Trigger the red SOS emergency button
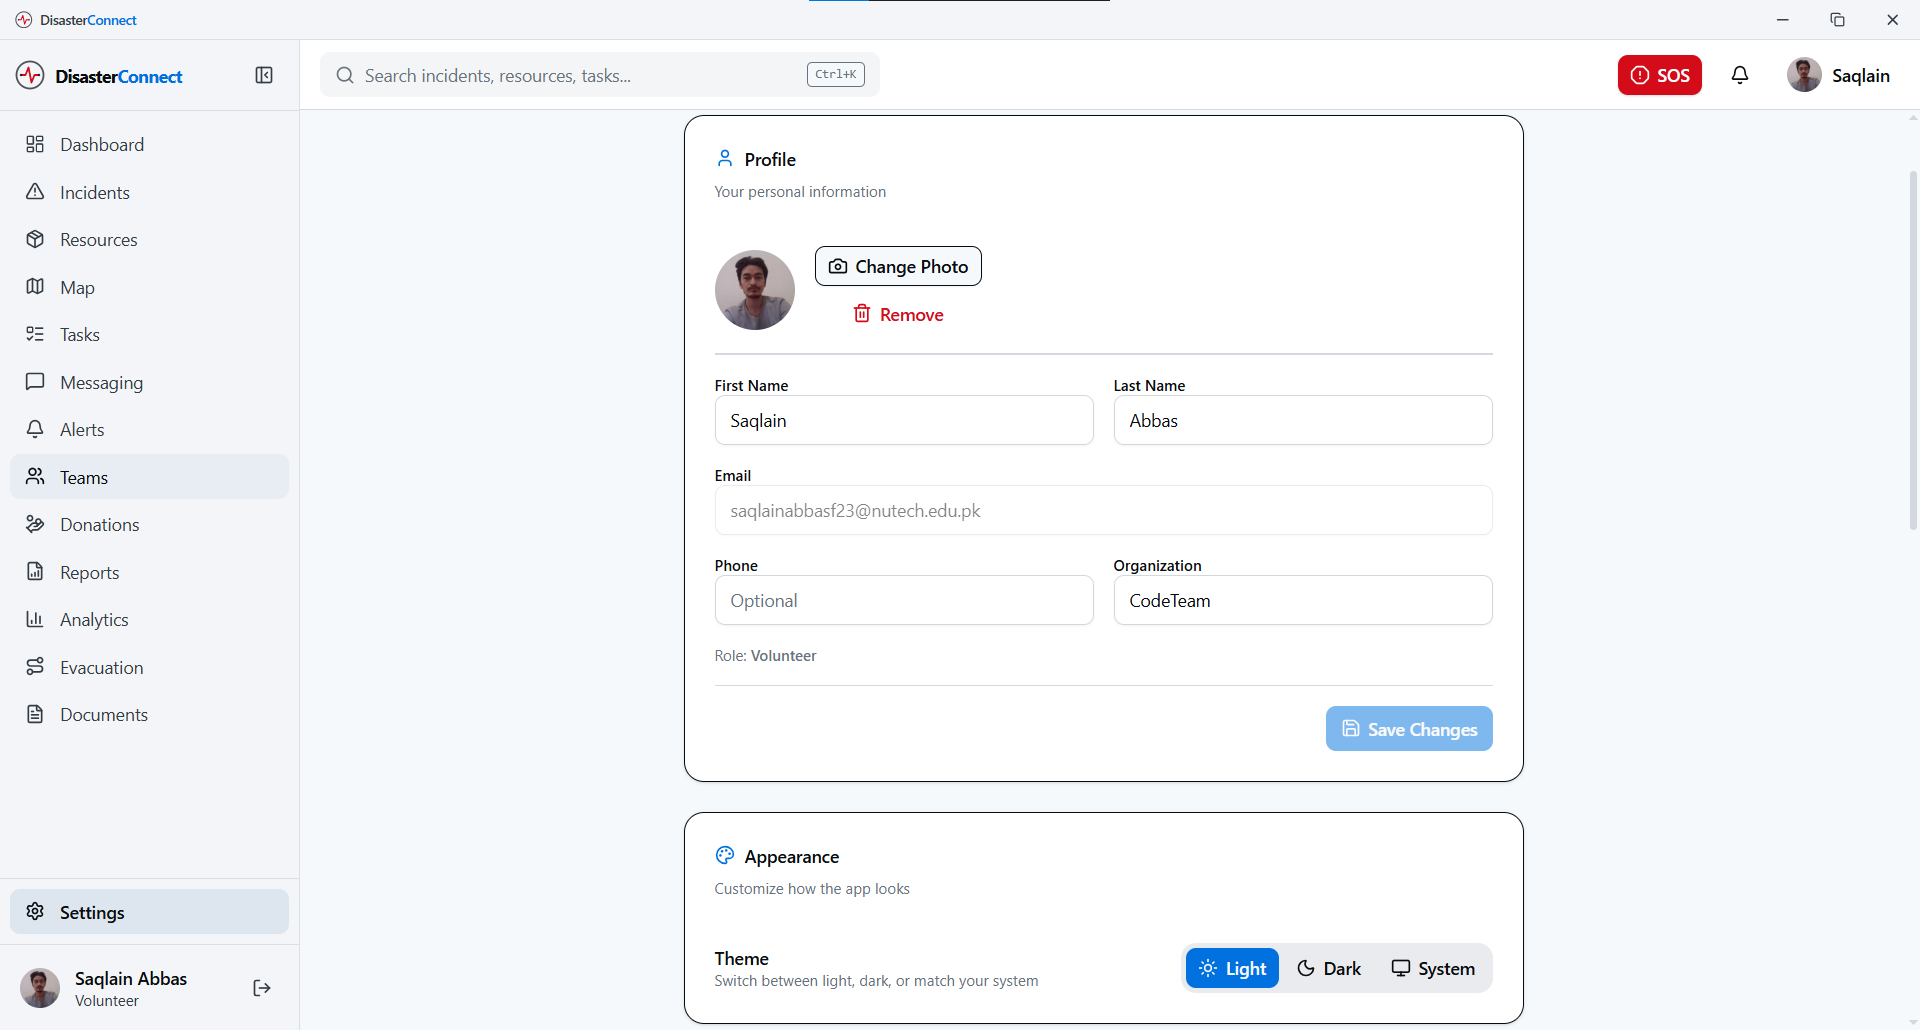Image resolution: width=1920 pixels, height=1030 pixels. point(1659,75)
